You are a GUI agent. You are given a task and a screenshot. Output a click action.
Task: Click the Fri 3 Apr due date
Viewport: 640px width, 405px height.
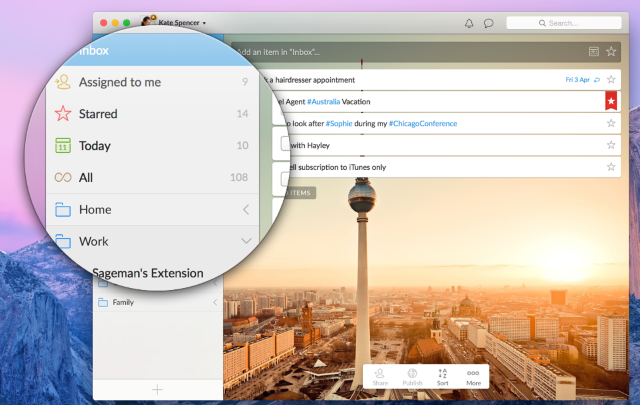(578, 80)
